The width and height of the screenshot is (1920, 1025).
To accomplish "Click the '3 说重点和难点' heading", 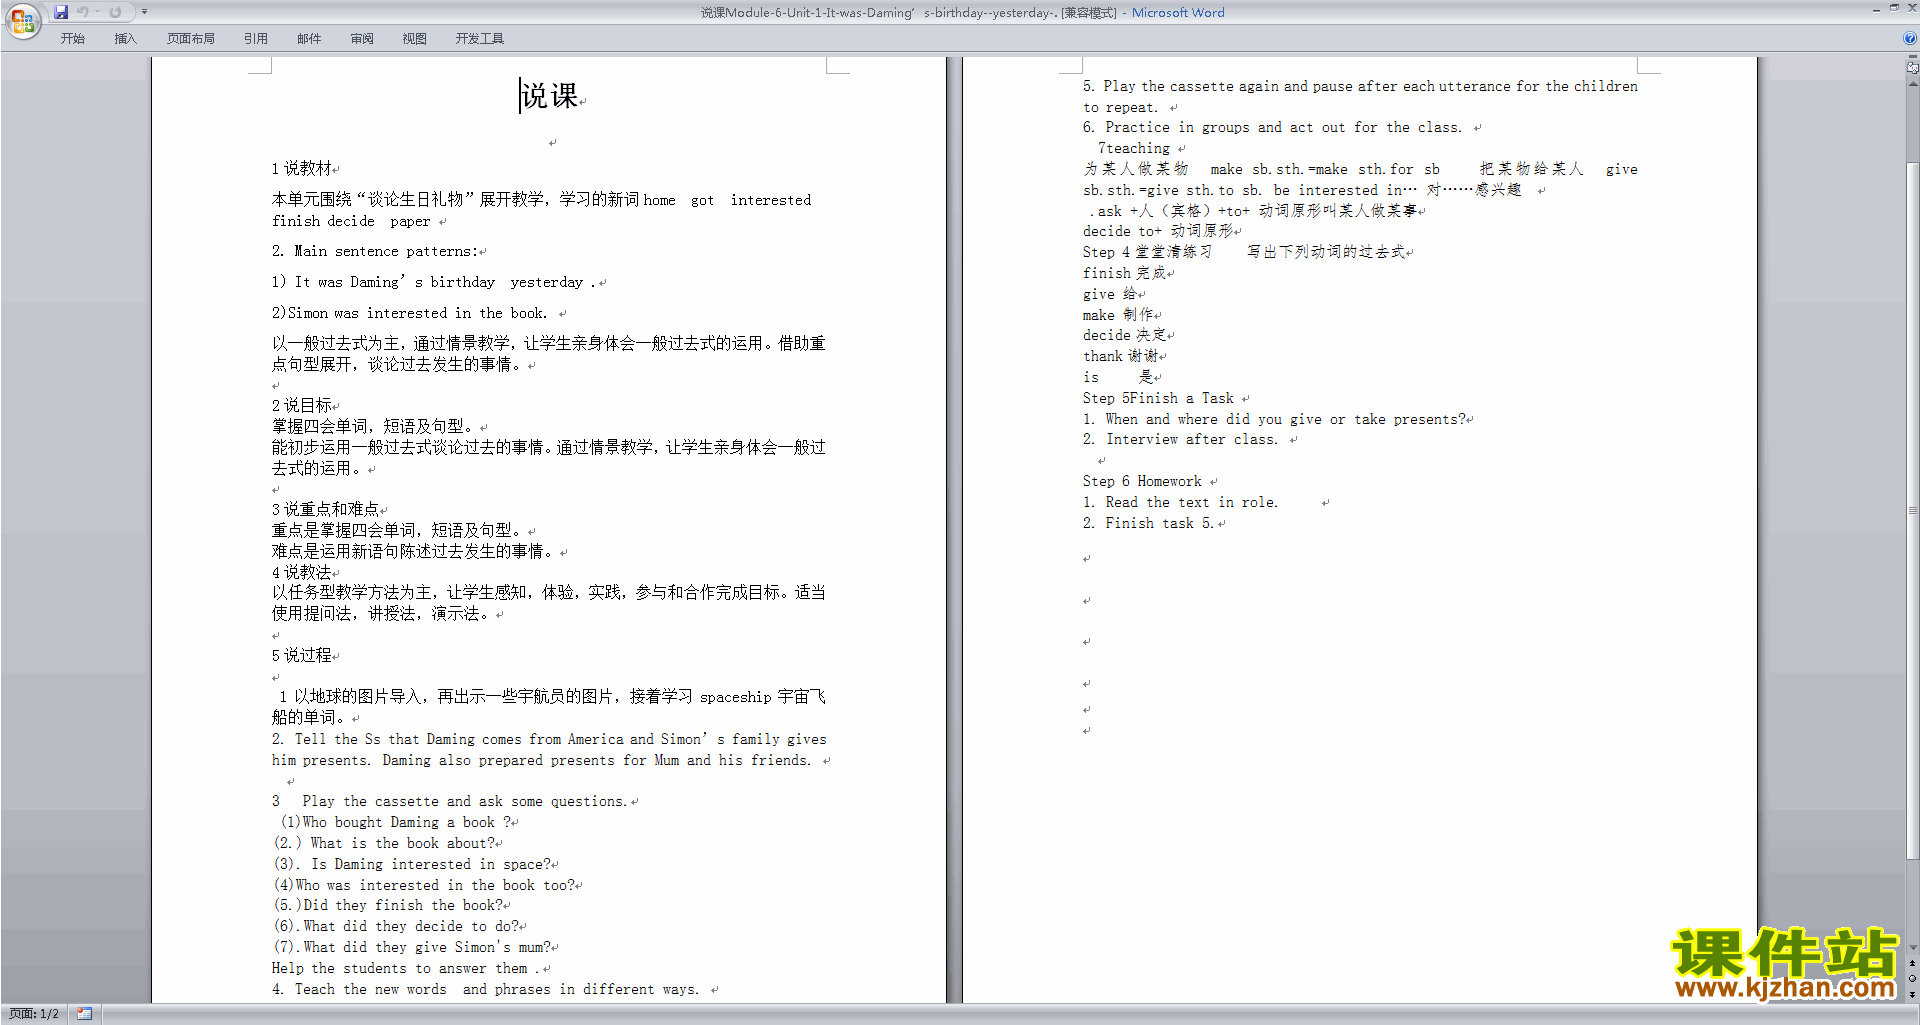I will (x=326, y=510).
